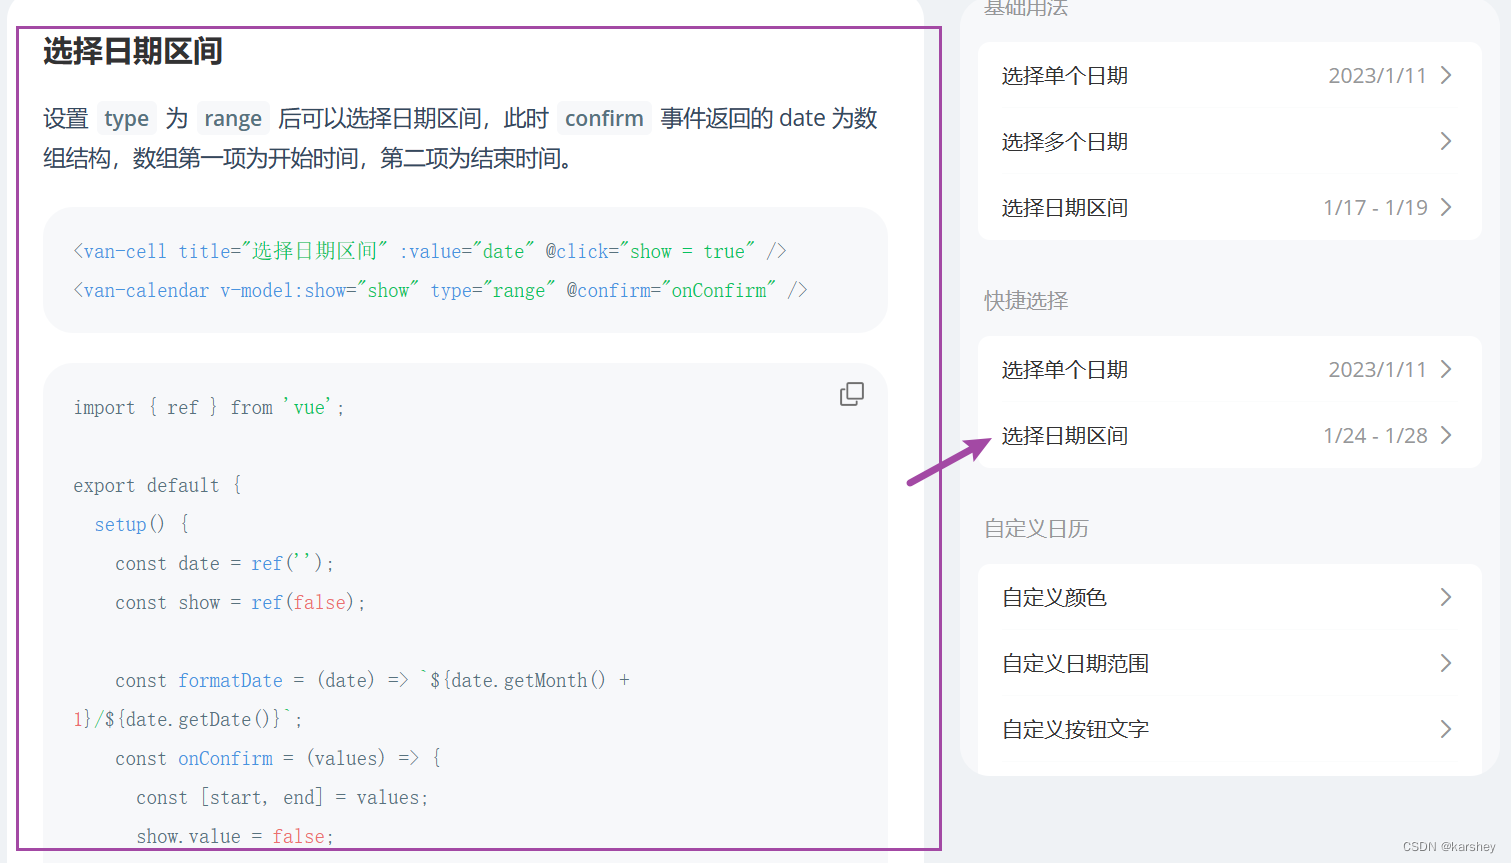Image resolution: width=1511 pixels, height=863 pixels.
Task: Click the 'setup() {' code line
Action: click(x=142, y=525)
